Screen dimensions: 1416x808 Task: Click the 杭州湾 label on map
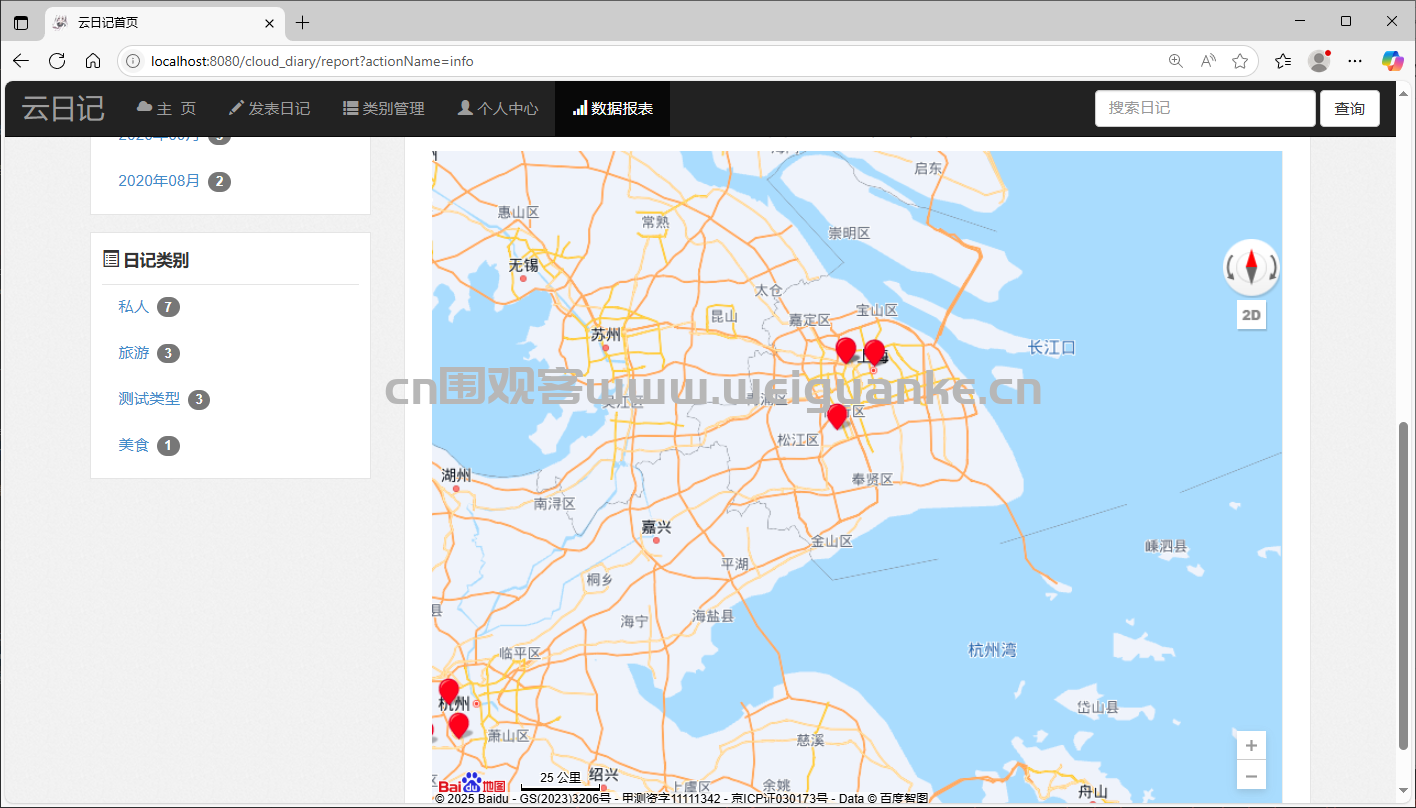click(992, 650)
